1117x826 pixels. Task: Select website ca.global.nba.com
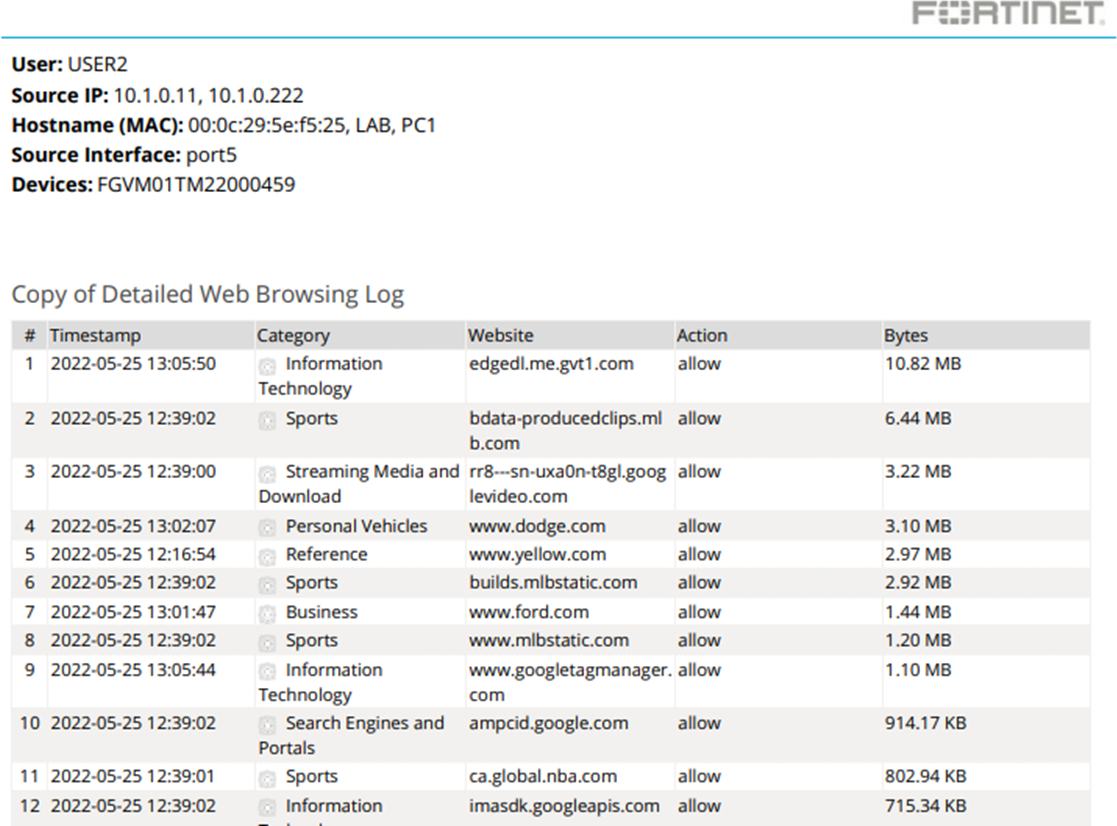click(543, 777)
